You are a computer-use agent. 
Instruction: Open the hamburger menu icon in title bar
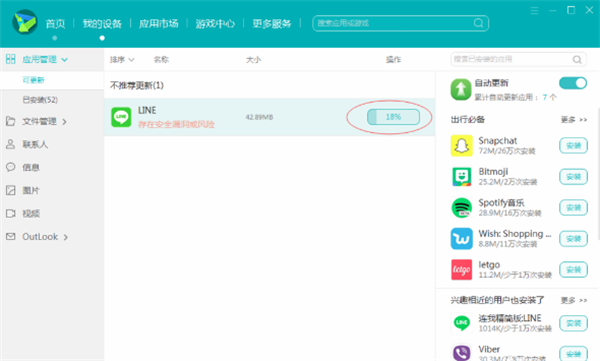pos(535,11)
